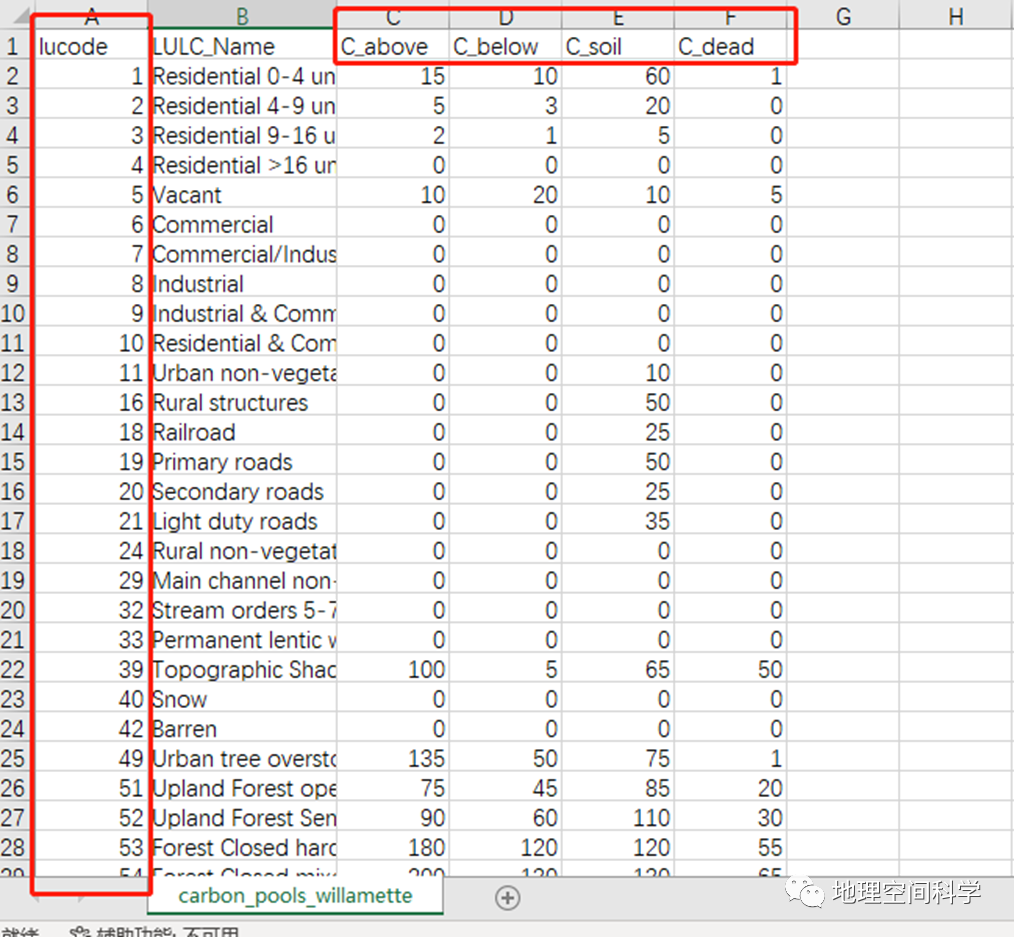Select the Secondary roads cell
The width and height of the screenshot is (1014, 937).
[x=243, y=491]
